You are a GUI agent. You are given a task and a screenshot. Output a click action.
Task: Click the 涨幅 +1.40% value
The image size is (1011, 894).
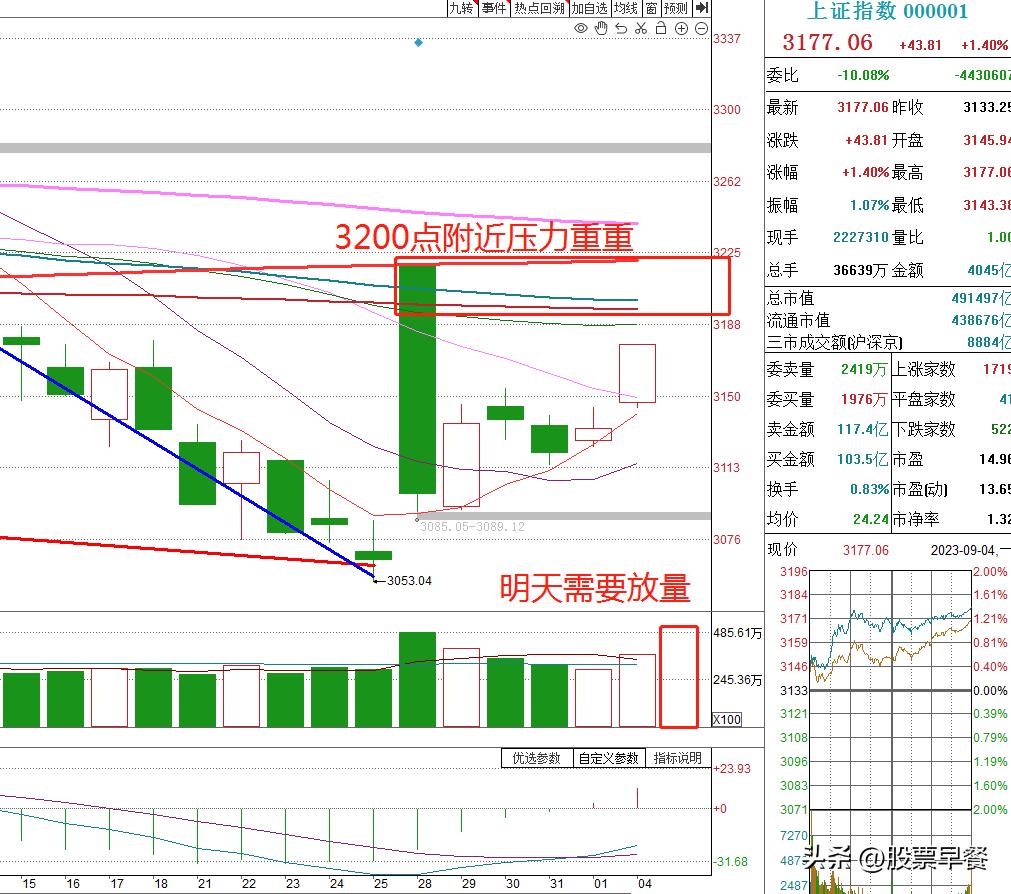(x=865, y=172)
